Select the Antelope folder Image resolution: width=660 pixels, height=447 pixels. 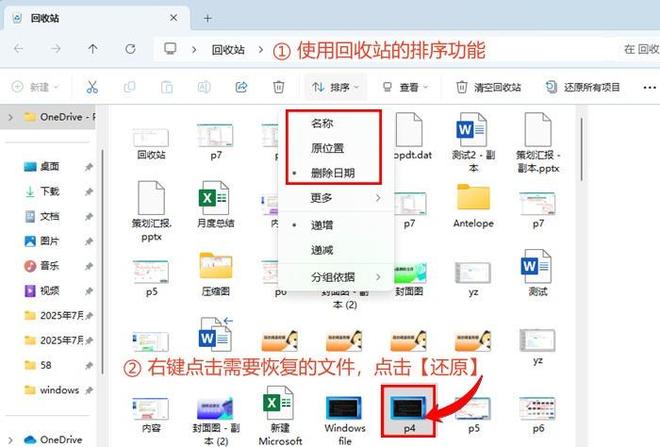(x=473, y=205)
